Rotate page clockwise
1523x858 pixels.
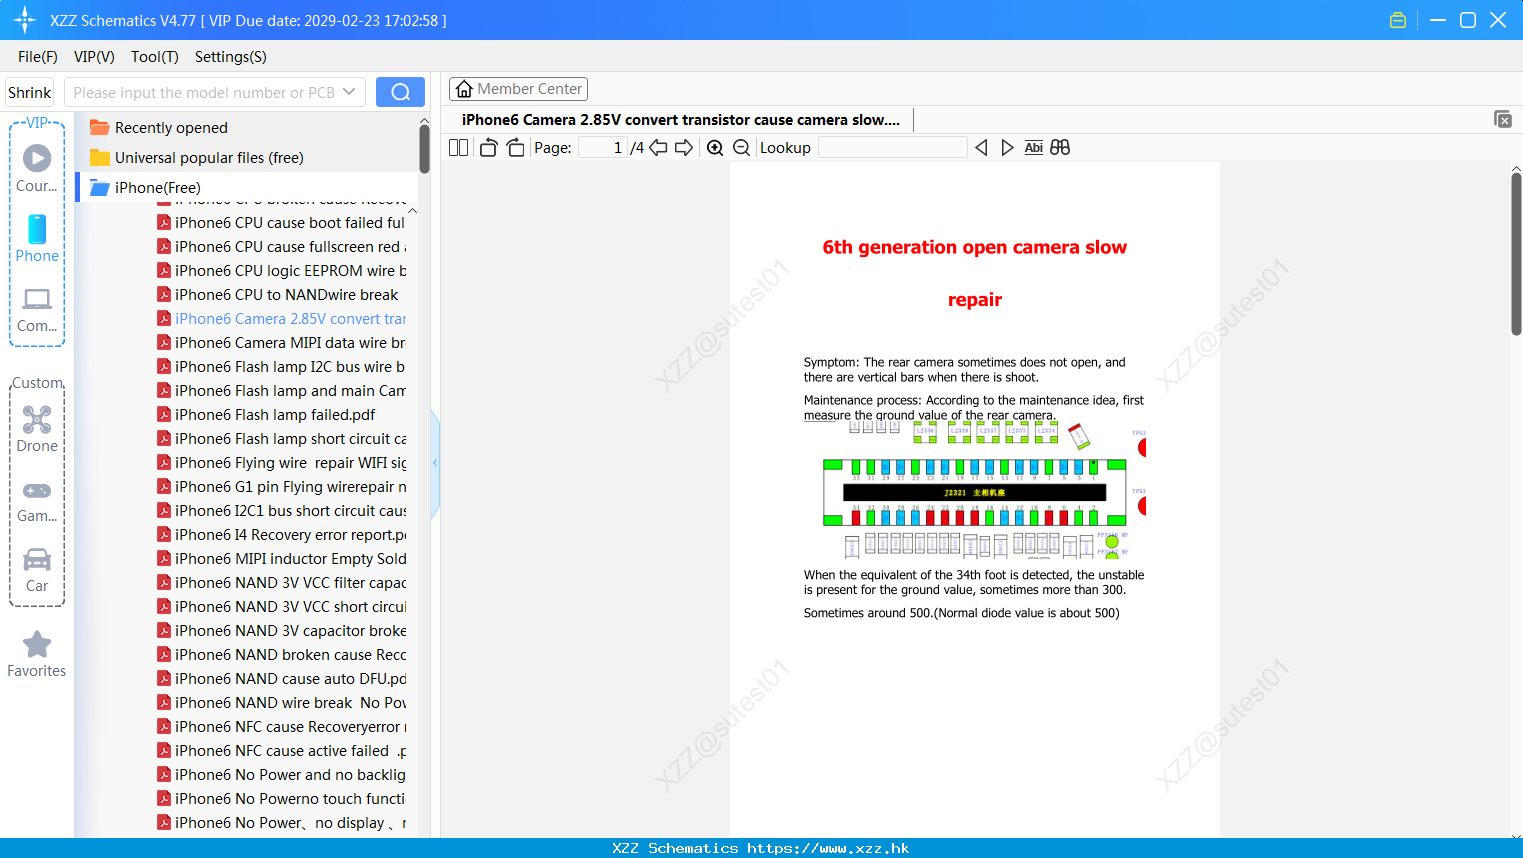point(515,147)
